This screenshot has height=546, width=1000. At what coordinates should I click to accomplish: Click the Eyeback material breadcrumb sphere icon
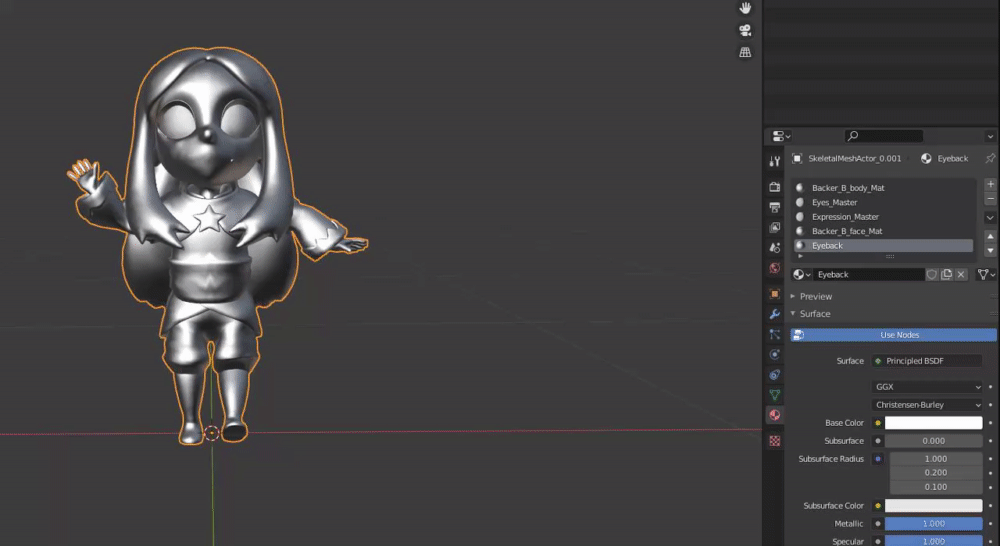click(x=926, y=158)
